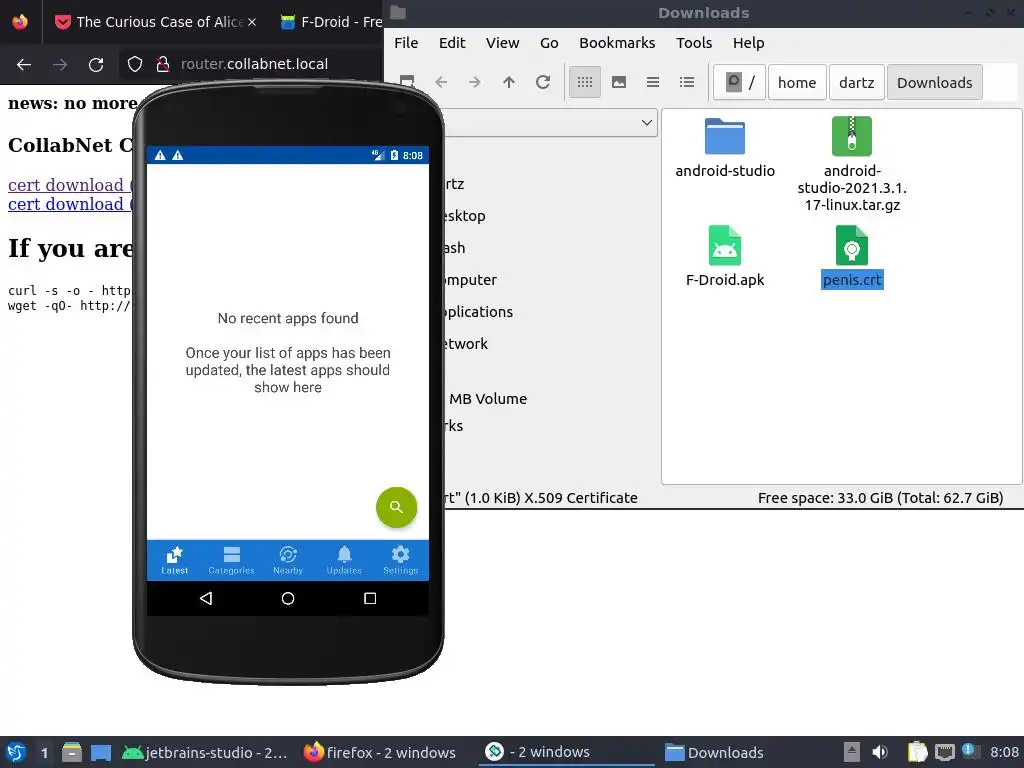Viewport: 1024px width, 768px height.
Task: Refresh the Downloads folder view
Action: (x=543, y=82)
